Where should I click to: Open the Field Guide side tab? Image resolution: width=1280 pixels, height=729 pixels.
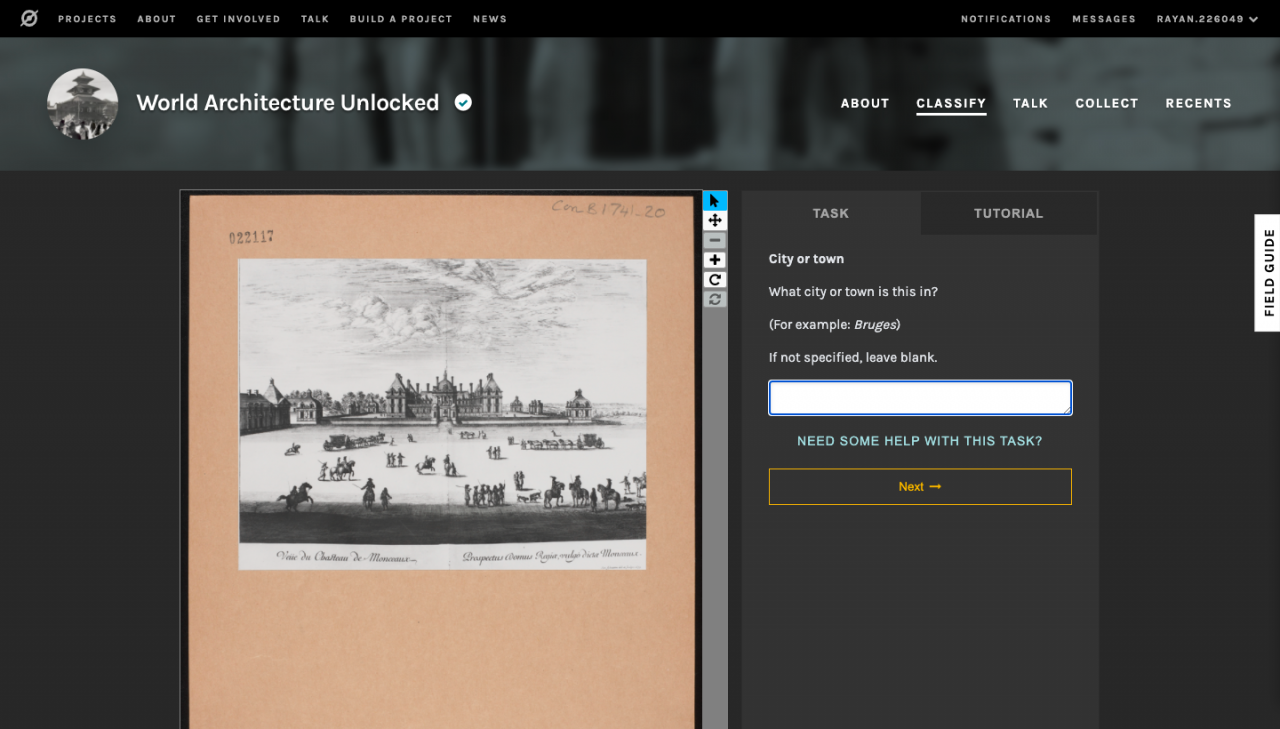(1268, 272)
